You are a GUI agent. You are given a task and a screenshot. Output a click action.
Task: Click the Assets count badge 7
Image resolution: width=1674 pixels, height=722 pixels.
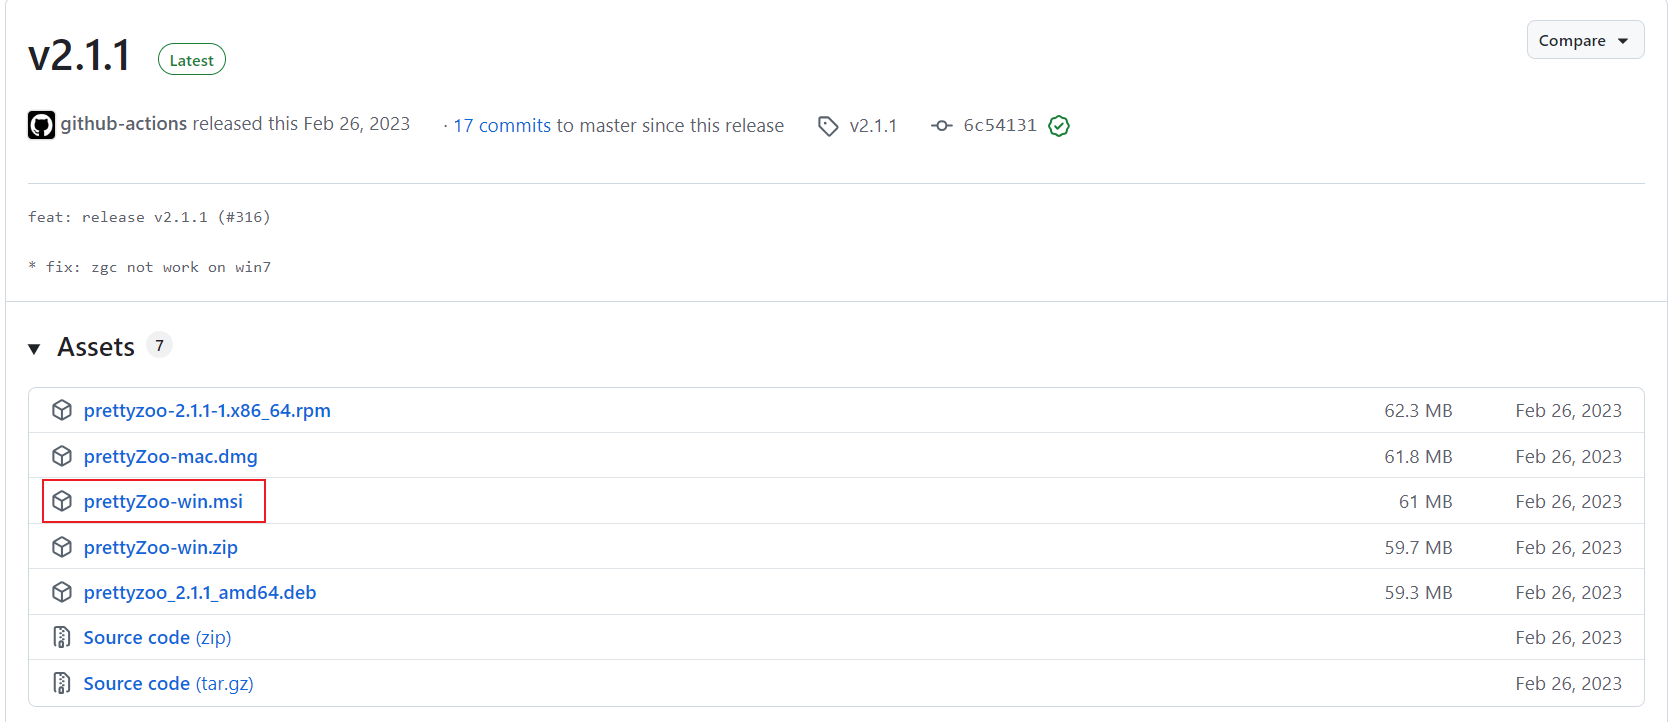159,345
